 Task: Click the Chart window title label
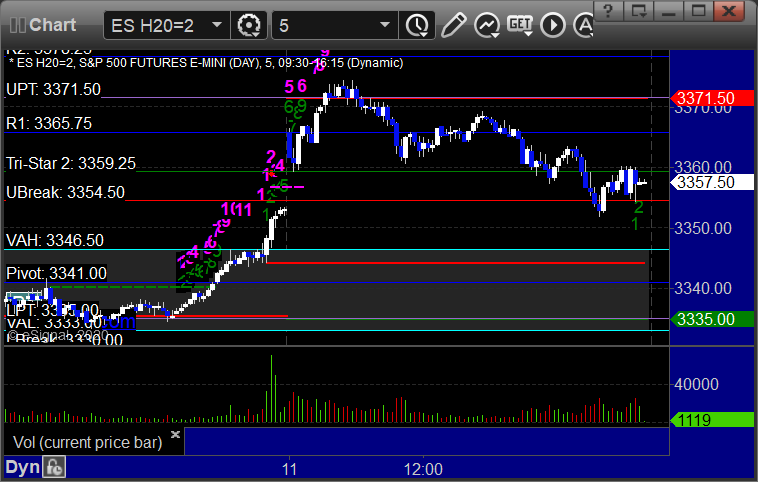click(x=53, y=25)
